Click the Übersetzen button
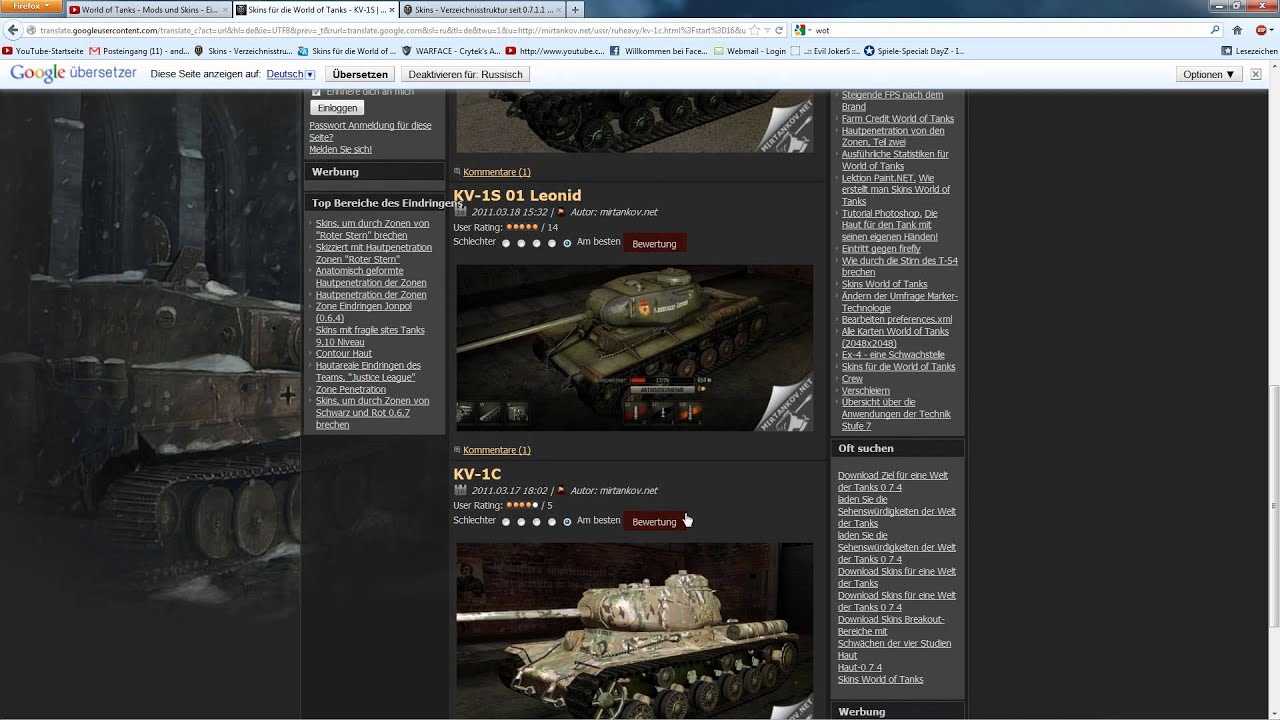Screen dimensions: 1280x720 pyautogui.click(x=360, y=74)
